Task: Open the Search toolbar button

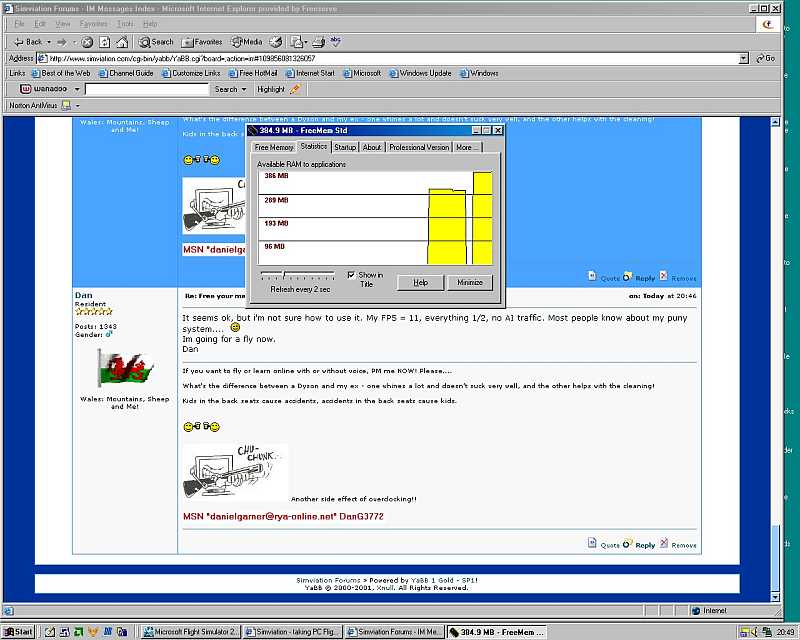Action: [x=156, y=42]
